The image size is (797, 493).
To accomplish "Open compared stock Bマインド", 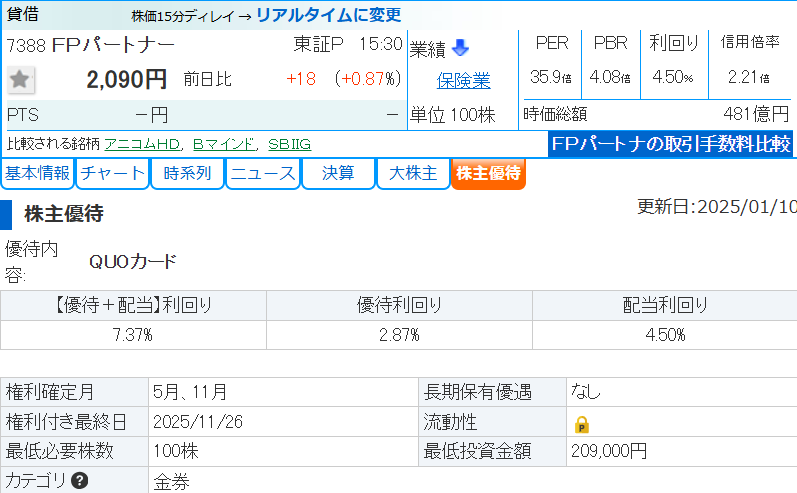I will click(223, 144).
